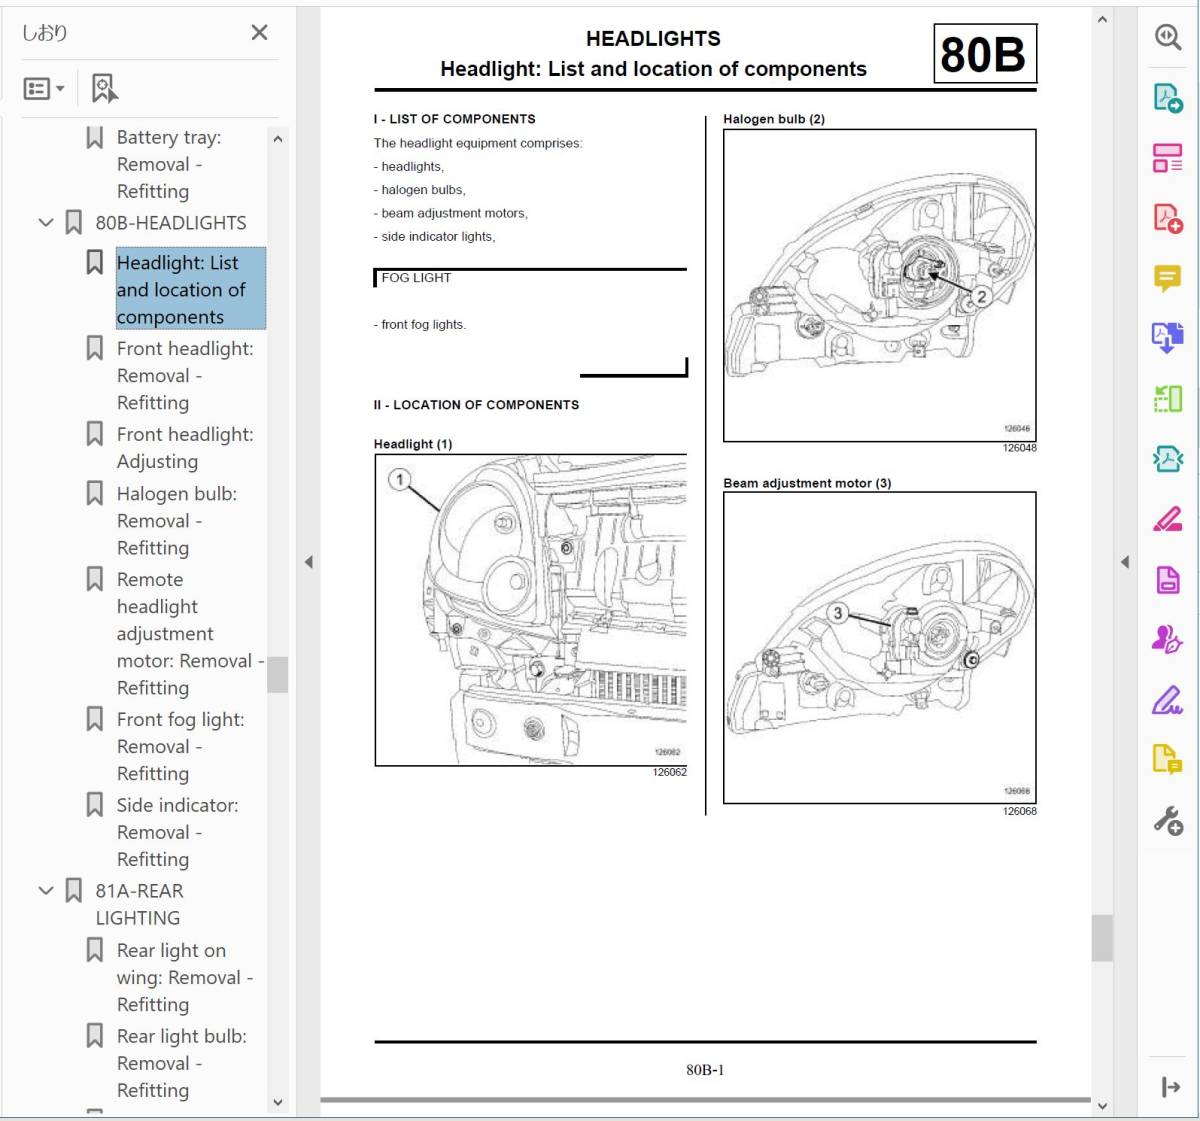
Task: Collapse the tools sidebar with bottom arrow
Action: click(1170, 1087)
